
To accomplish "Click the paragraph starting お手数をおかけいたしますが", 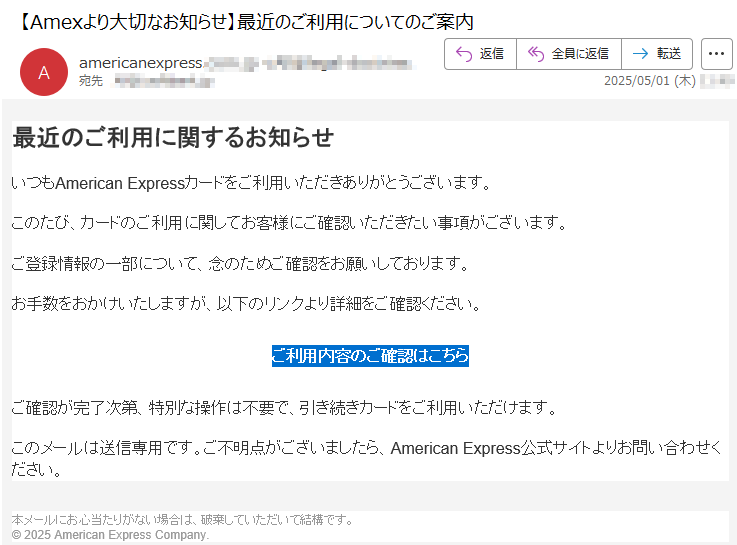I will click(x=246, y=304).
